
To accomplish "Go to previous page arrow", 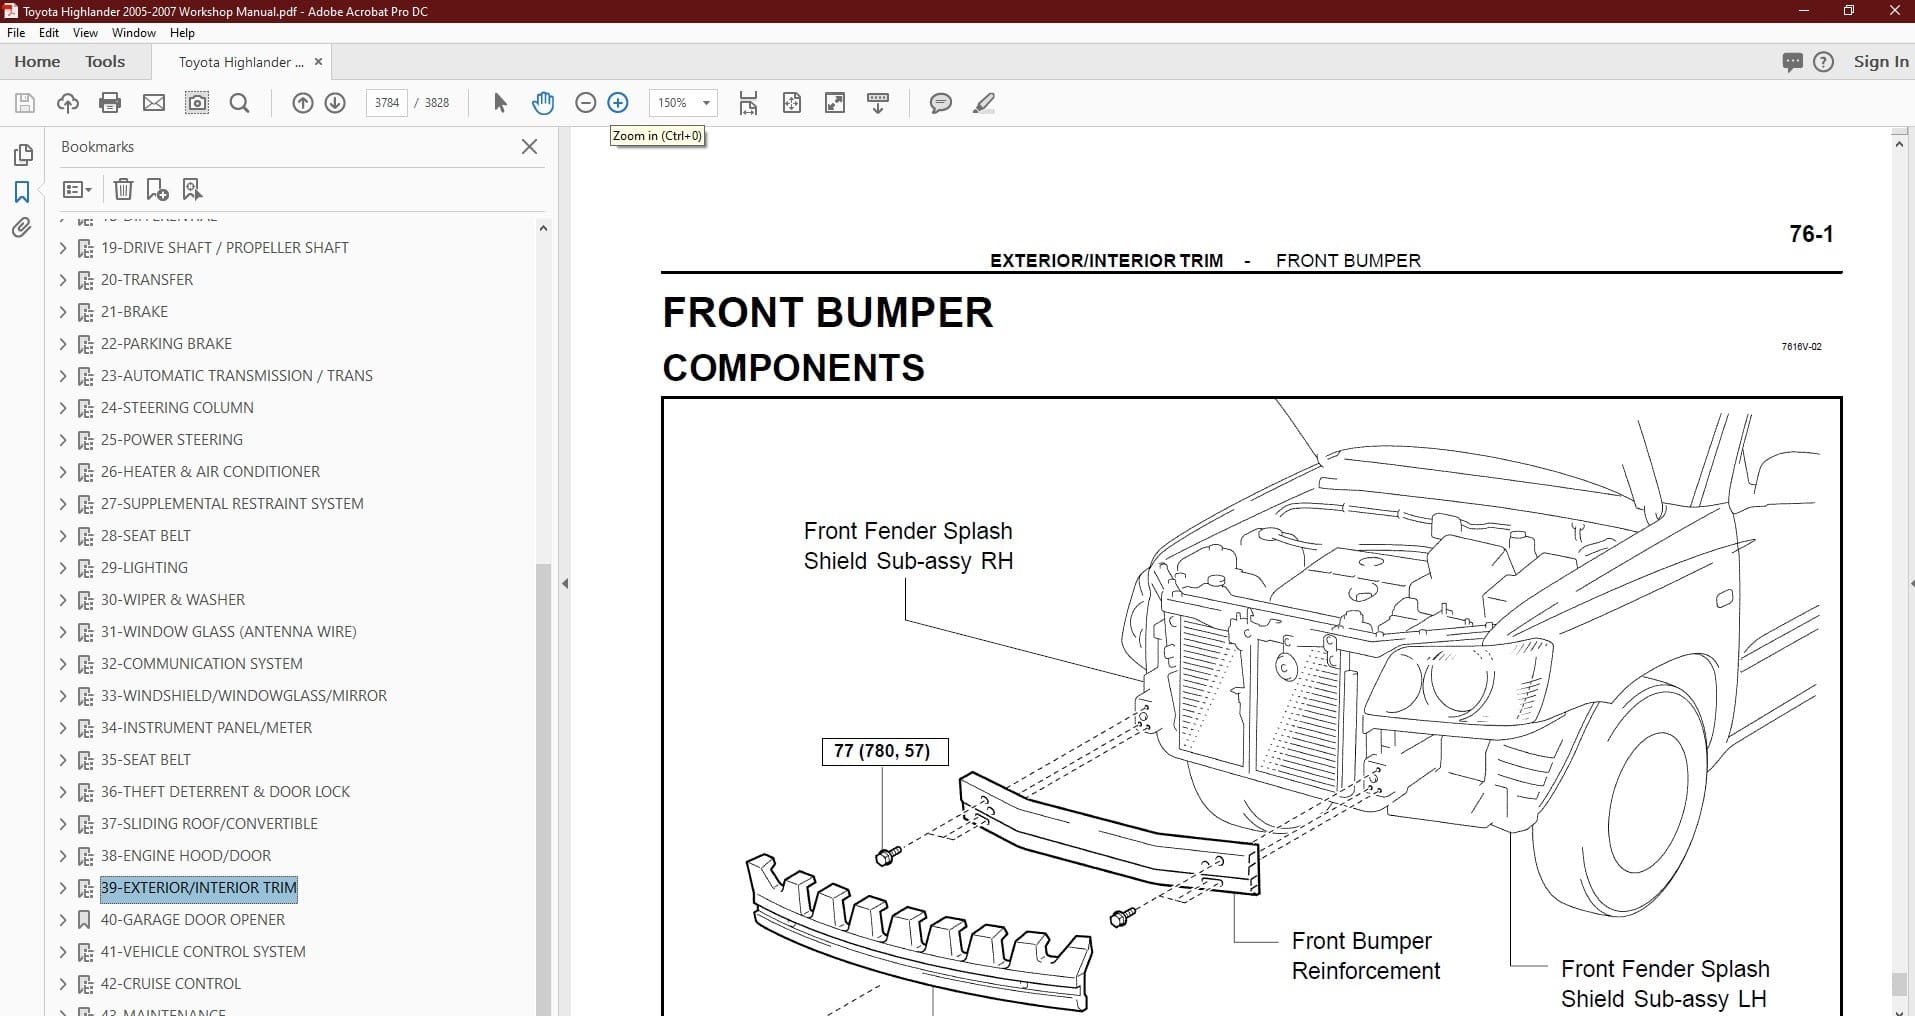I will (303, 103).
